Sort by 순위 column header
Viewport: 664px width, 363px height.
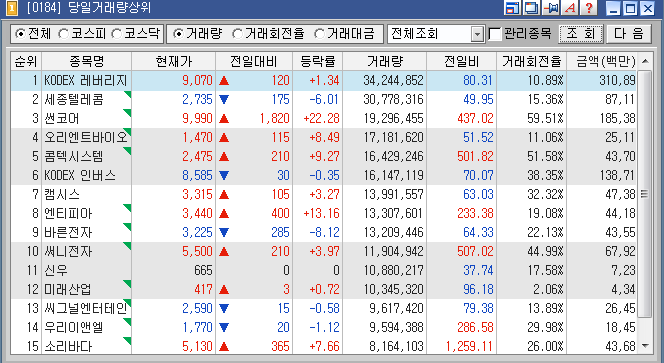click(x=26, y=62)
